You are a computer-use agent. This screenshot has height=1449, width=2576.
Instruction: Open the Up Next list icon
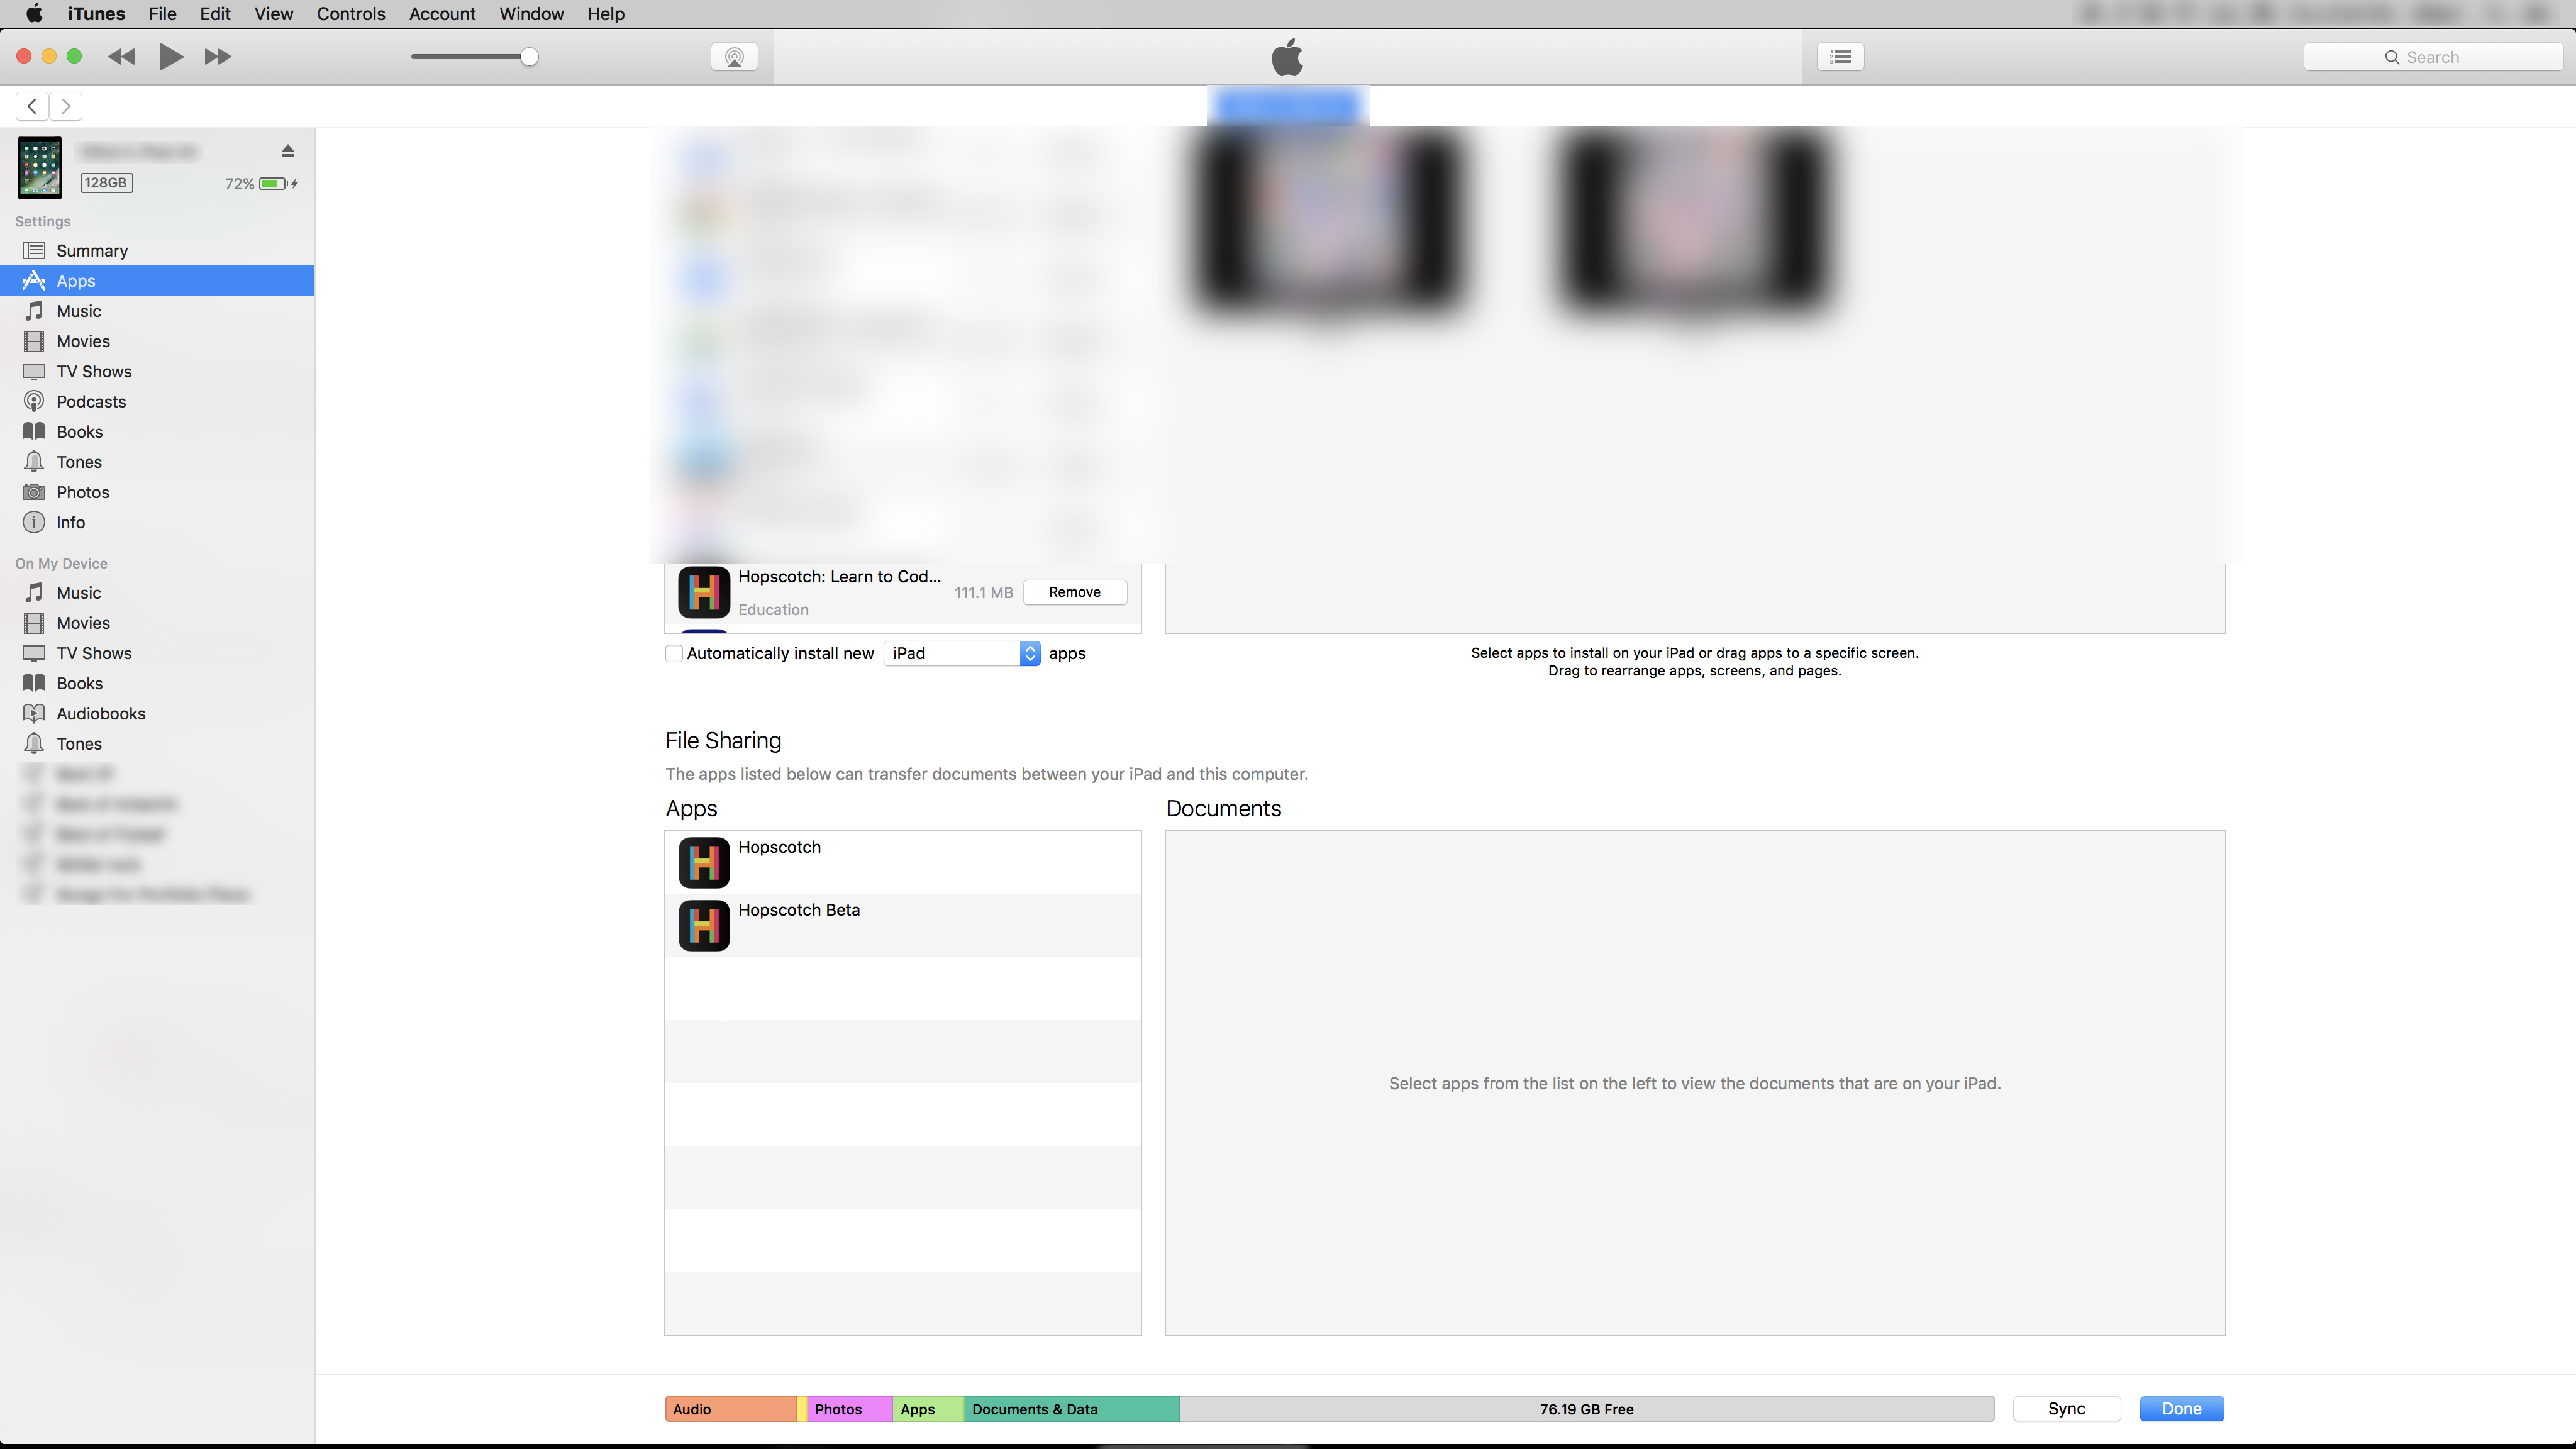point(1840,57)
